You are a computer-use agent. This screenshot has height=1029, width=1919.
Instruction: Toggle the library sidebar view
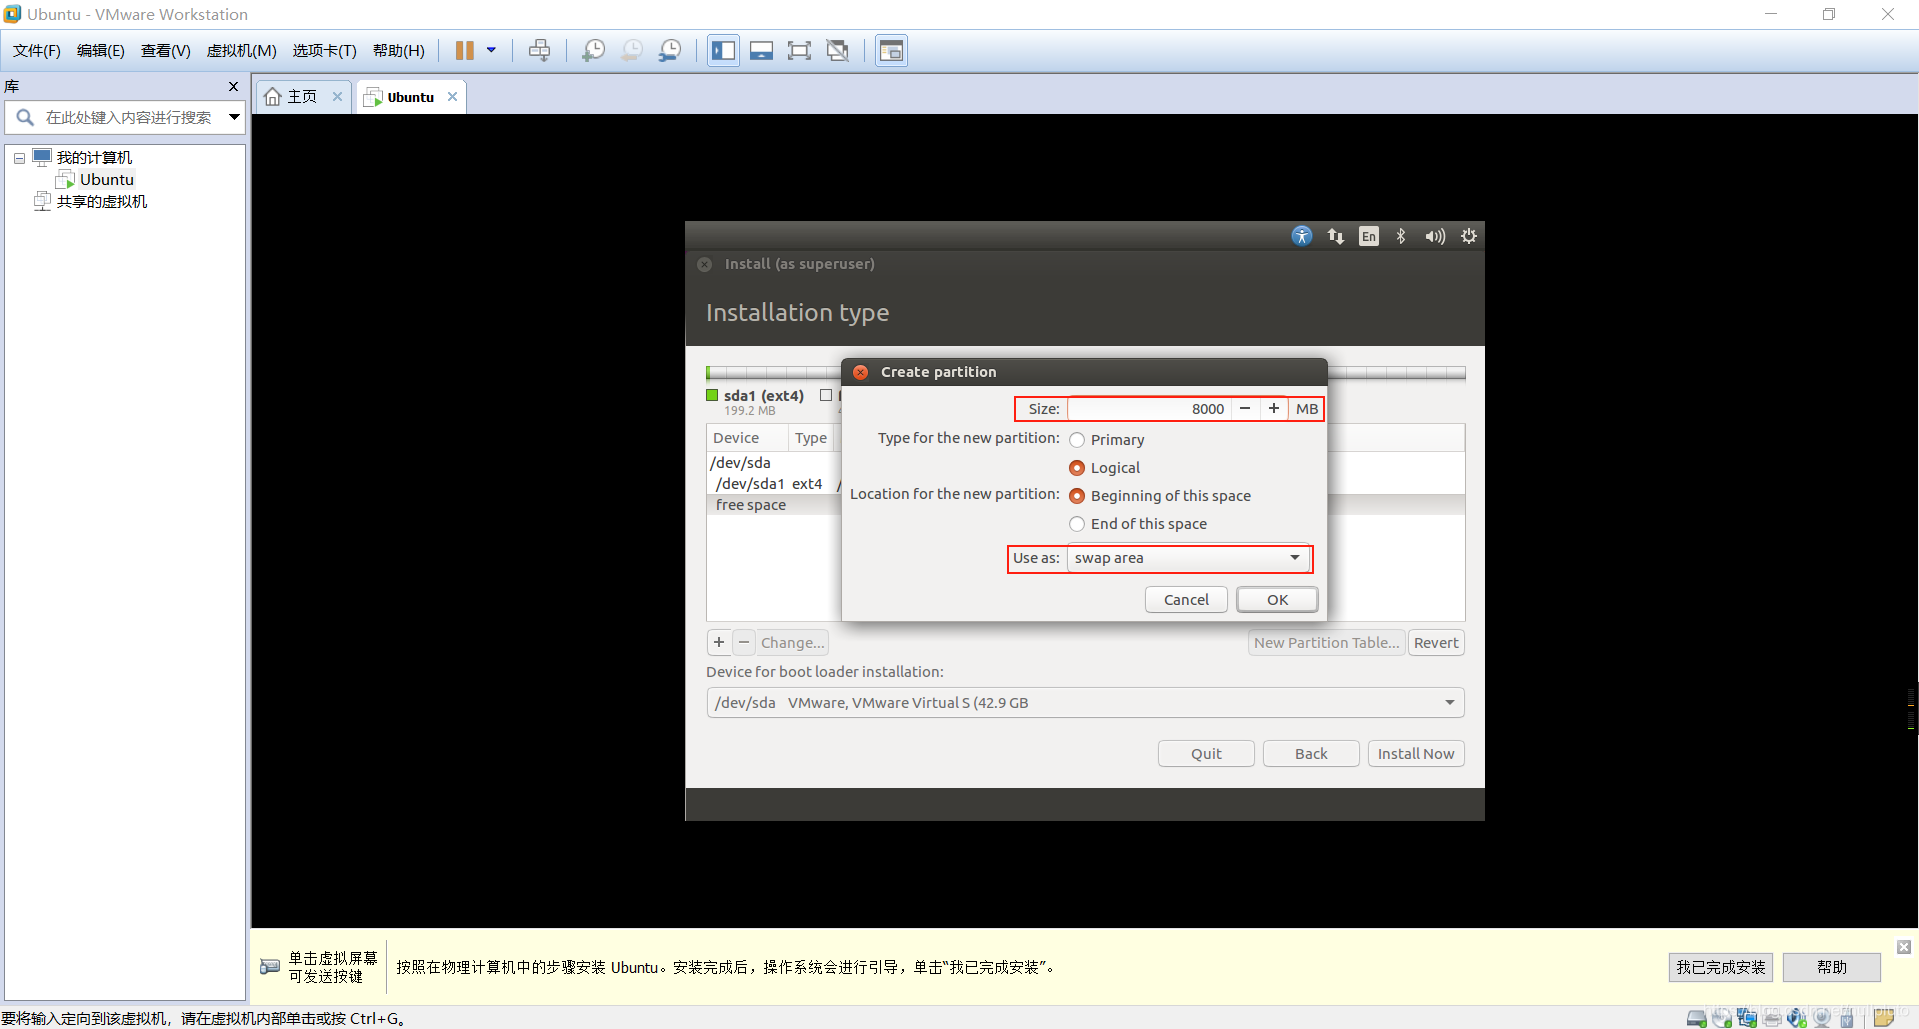point(723,50)
